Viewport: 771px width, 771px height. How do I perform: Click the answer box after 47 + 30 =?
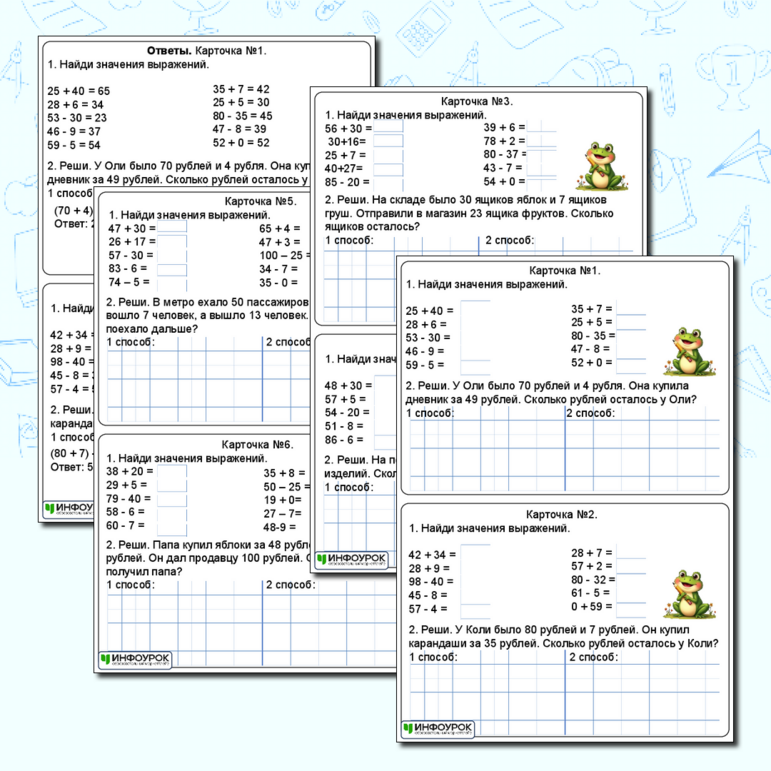click(172, 228)
